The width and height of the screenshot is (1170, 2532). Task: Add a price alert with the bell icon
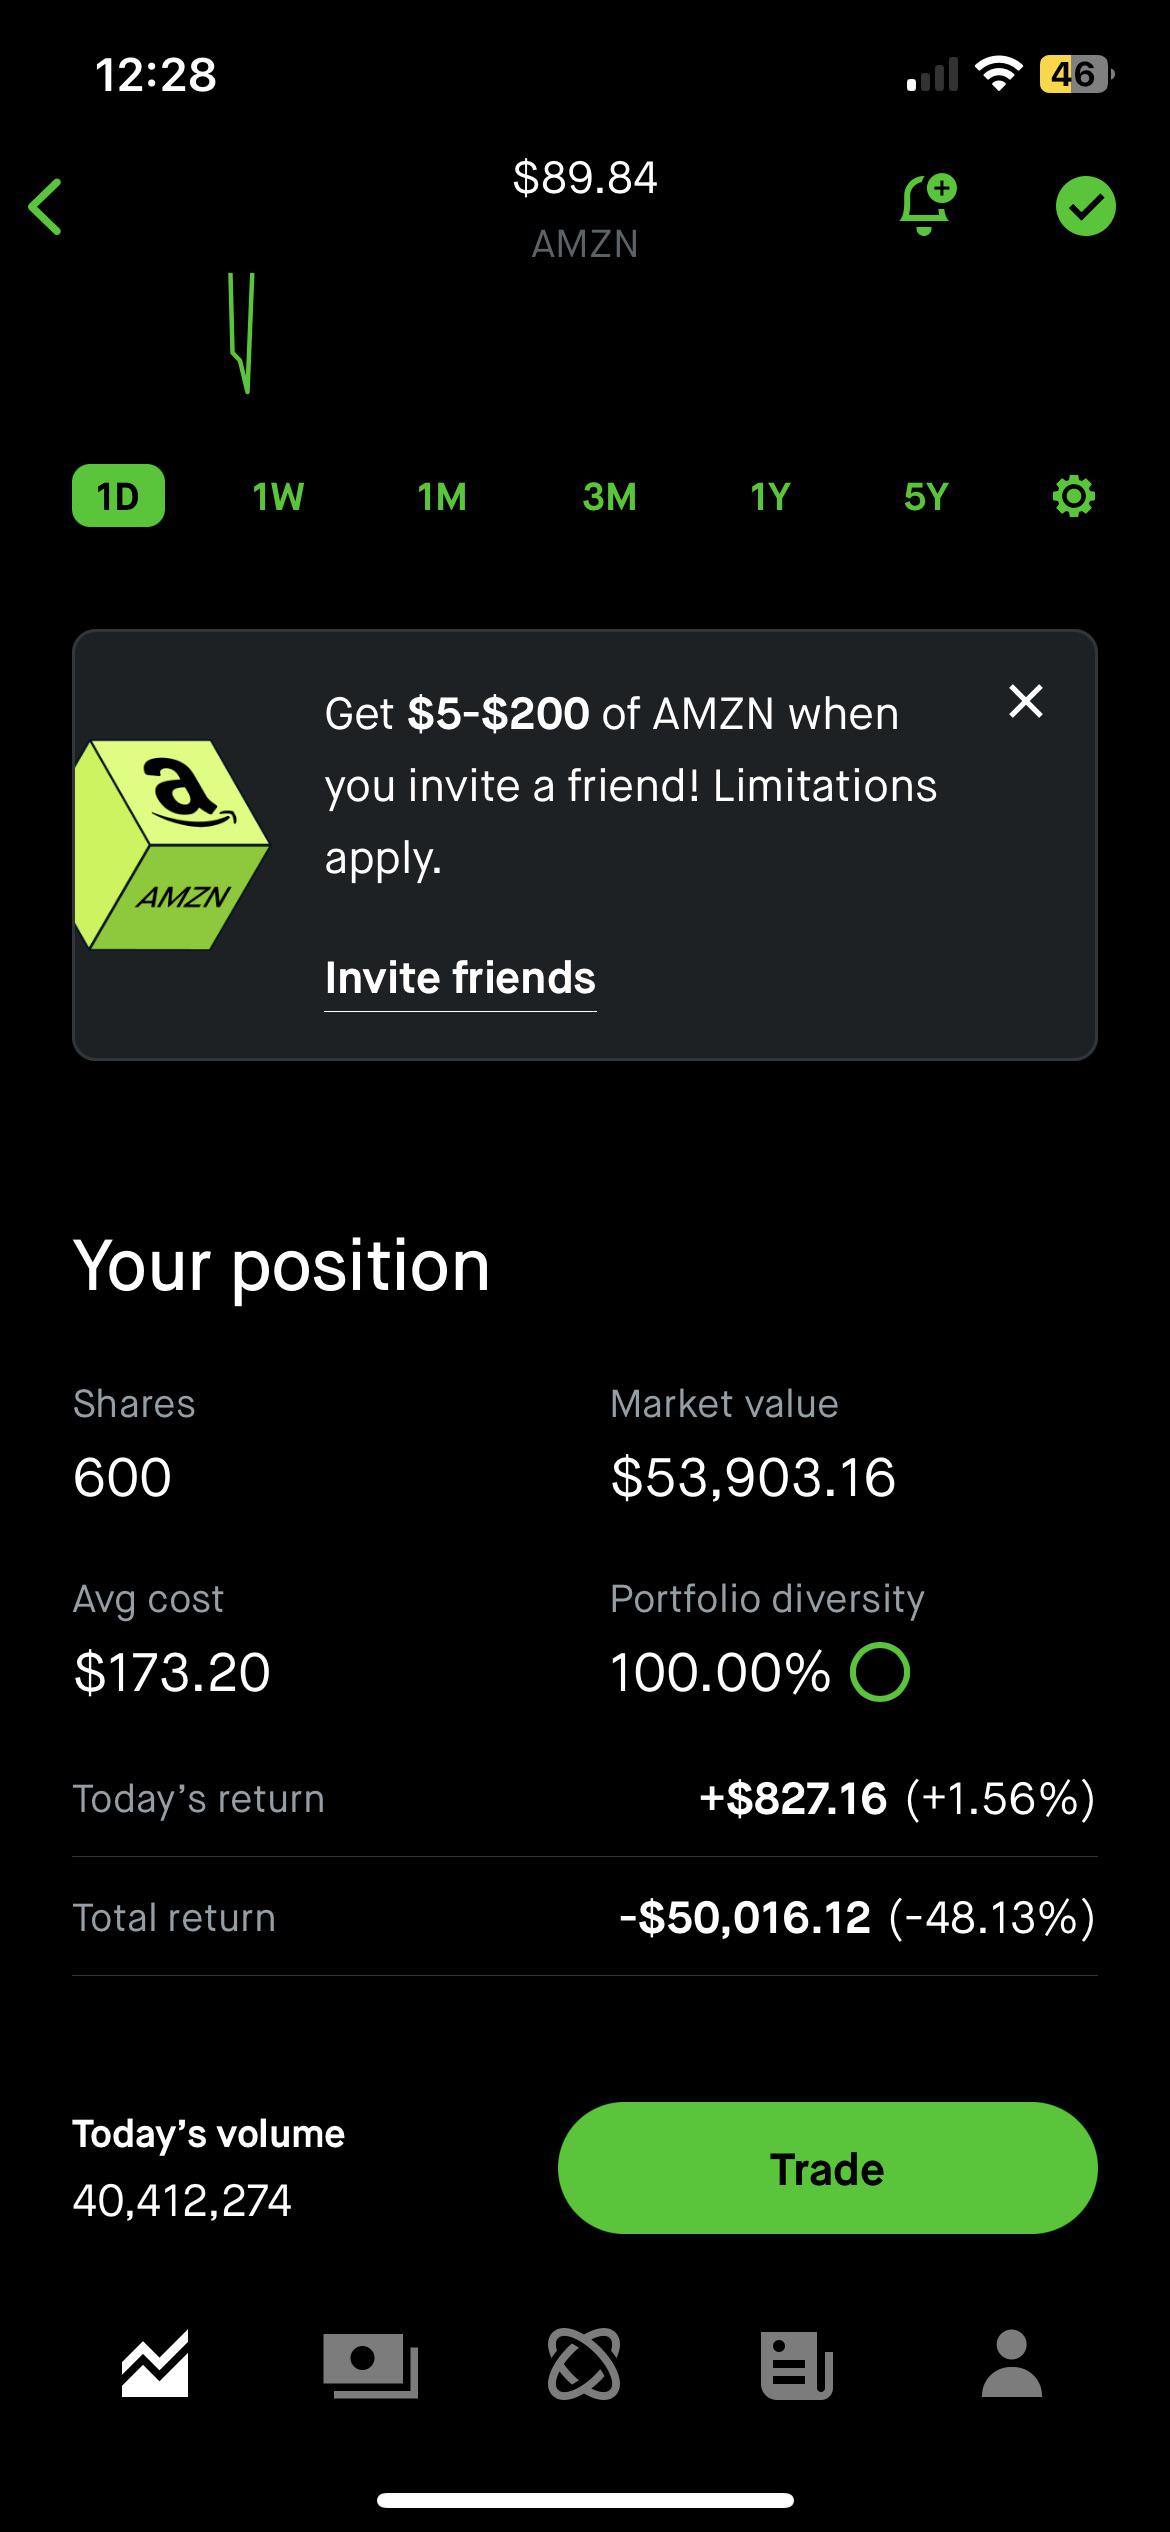(926, 205)
